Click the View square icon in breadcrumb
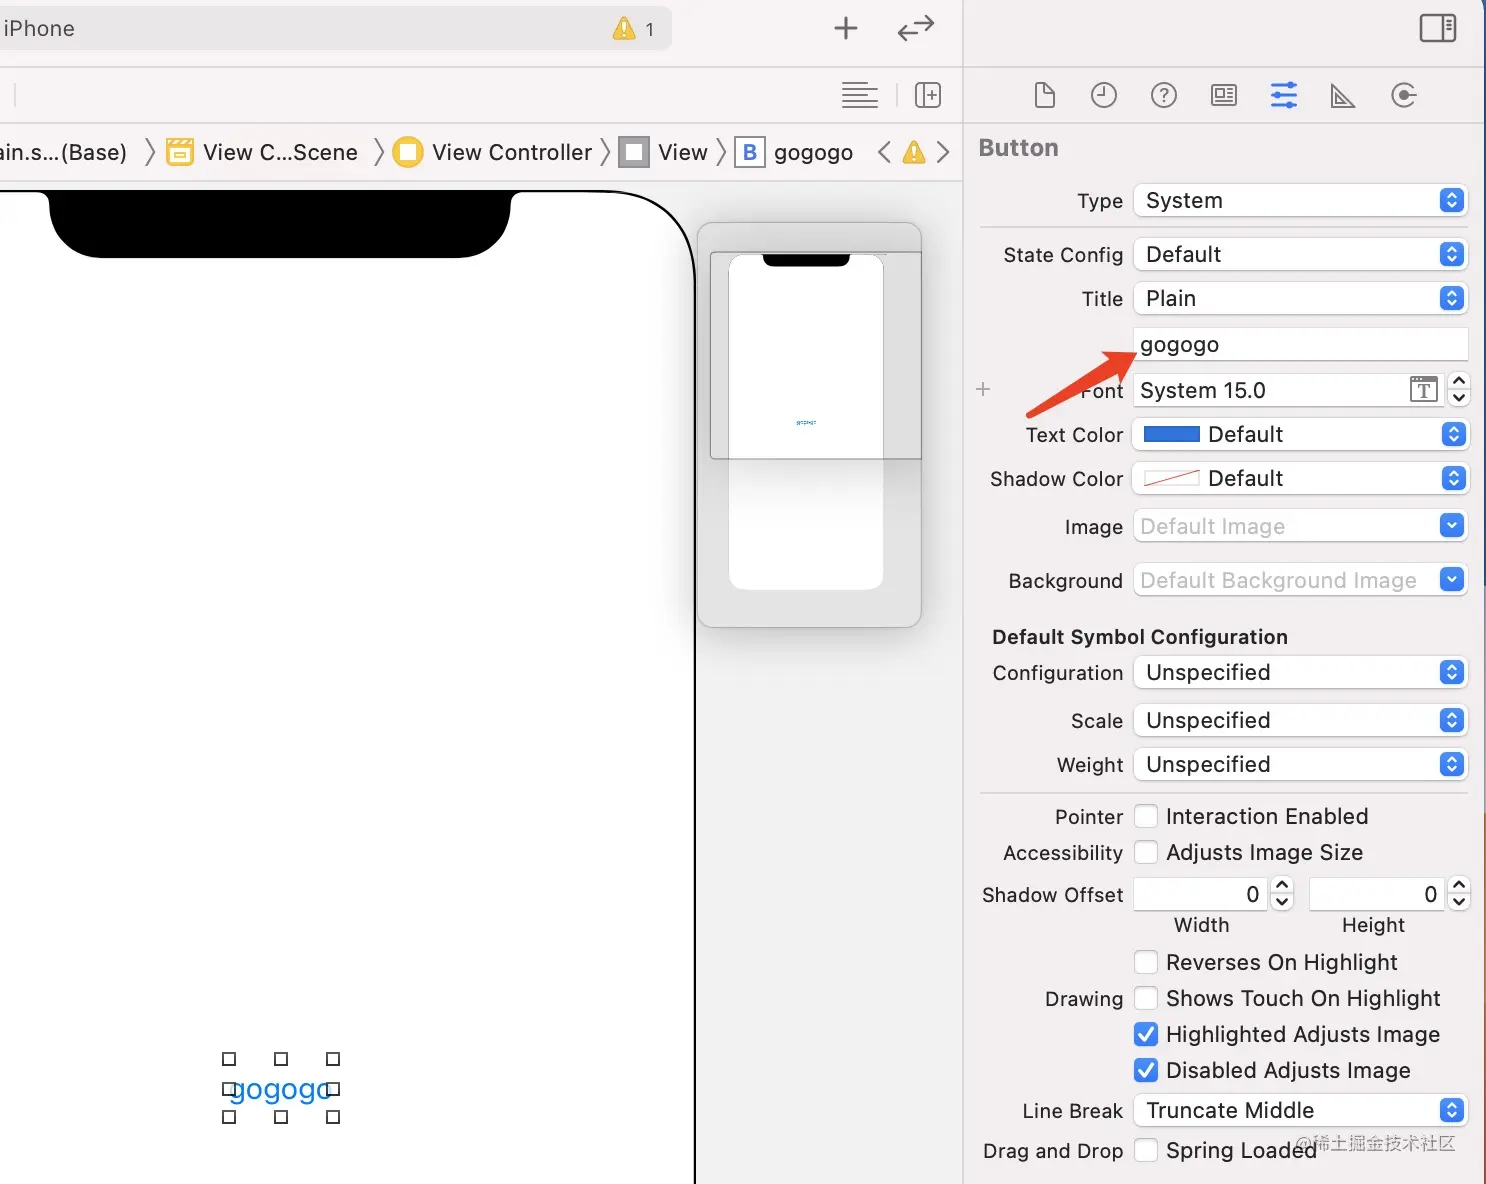The height and width of the screenshot is (1184, 1486). click(x=634, y=152)
